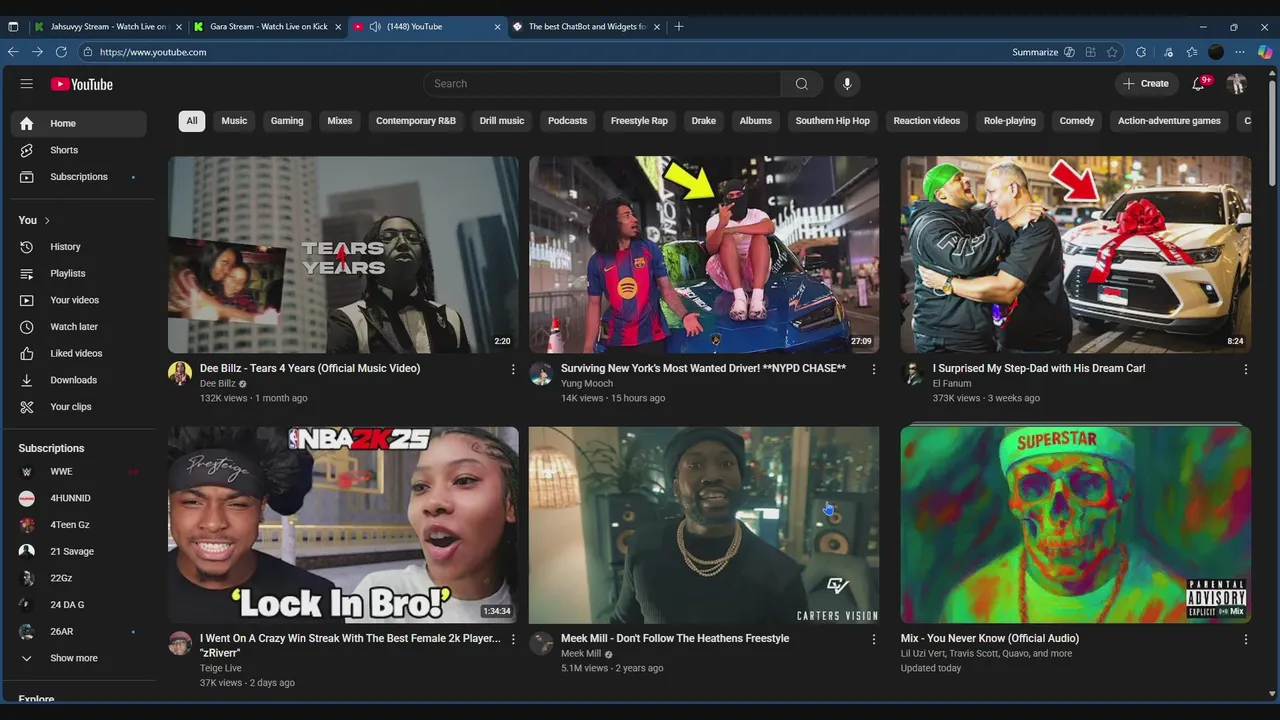Viewport: 1280px width, 720px height.
Task: Open more options for Teige Live video
Action: 513,639
